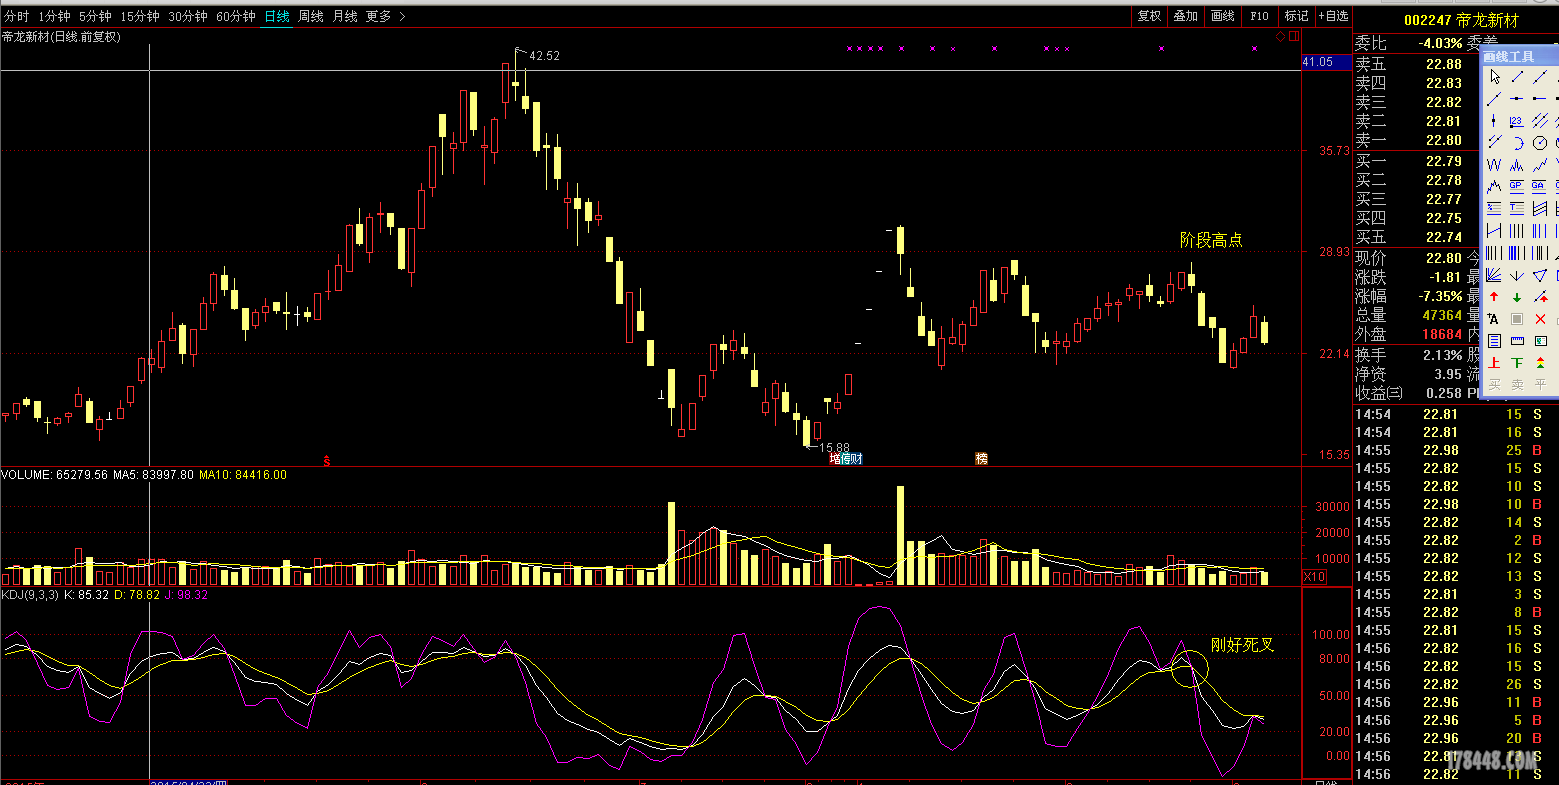Screen dimensions: 1559x785
Task: Click the 榜 event marker on chart
Action: [x=982, y=459]
